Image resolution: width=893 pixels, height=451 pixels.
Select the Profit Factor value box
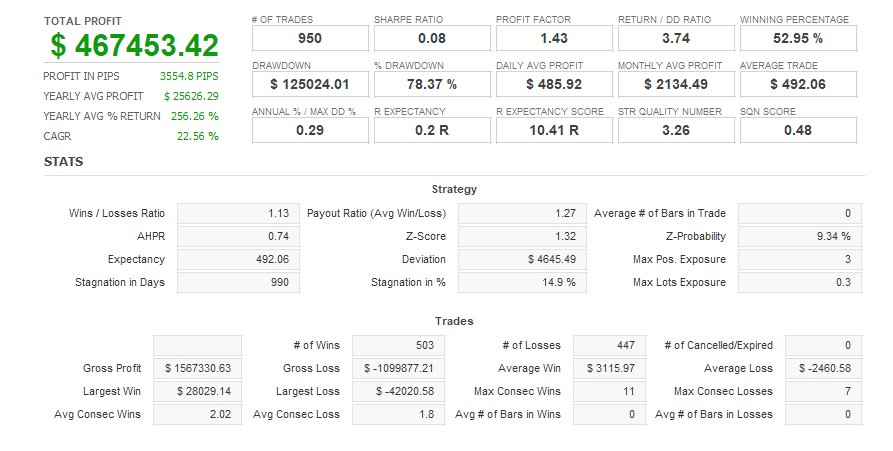(553, 39)
